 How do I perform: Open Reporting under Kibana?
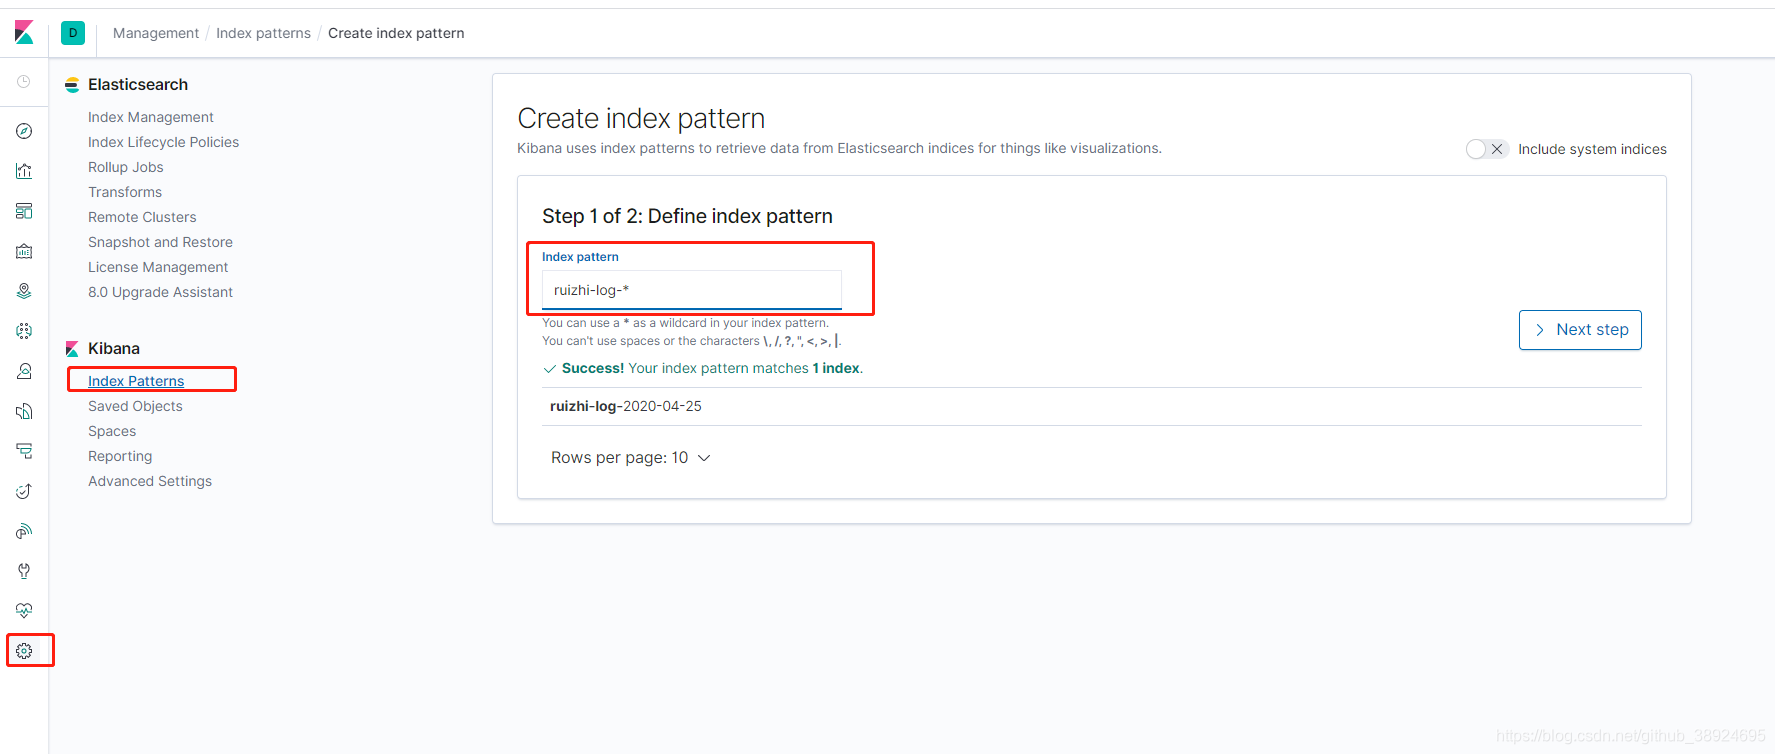click(x=120, y=456)
